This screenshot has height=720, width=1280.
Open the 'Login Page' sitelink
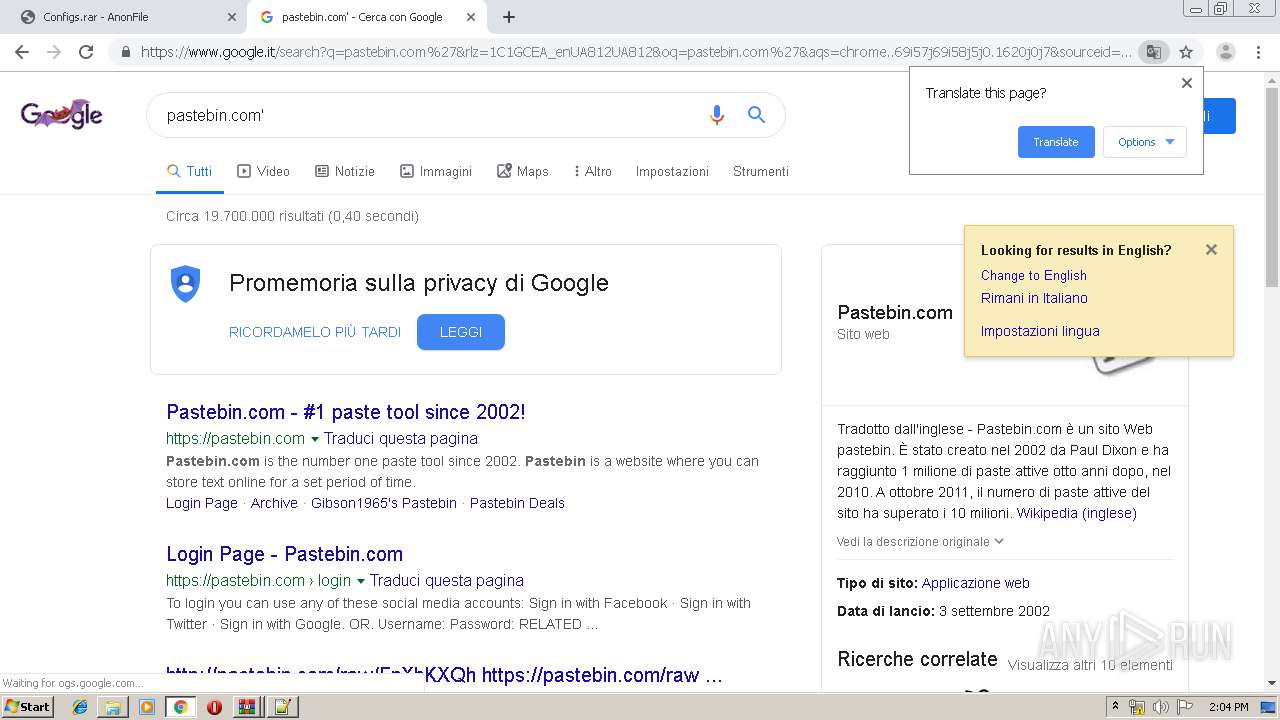[x=202, y=503]
